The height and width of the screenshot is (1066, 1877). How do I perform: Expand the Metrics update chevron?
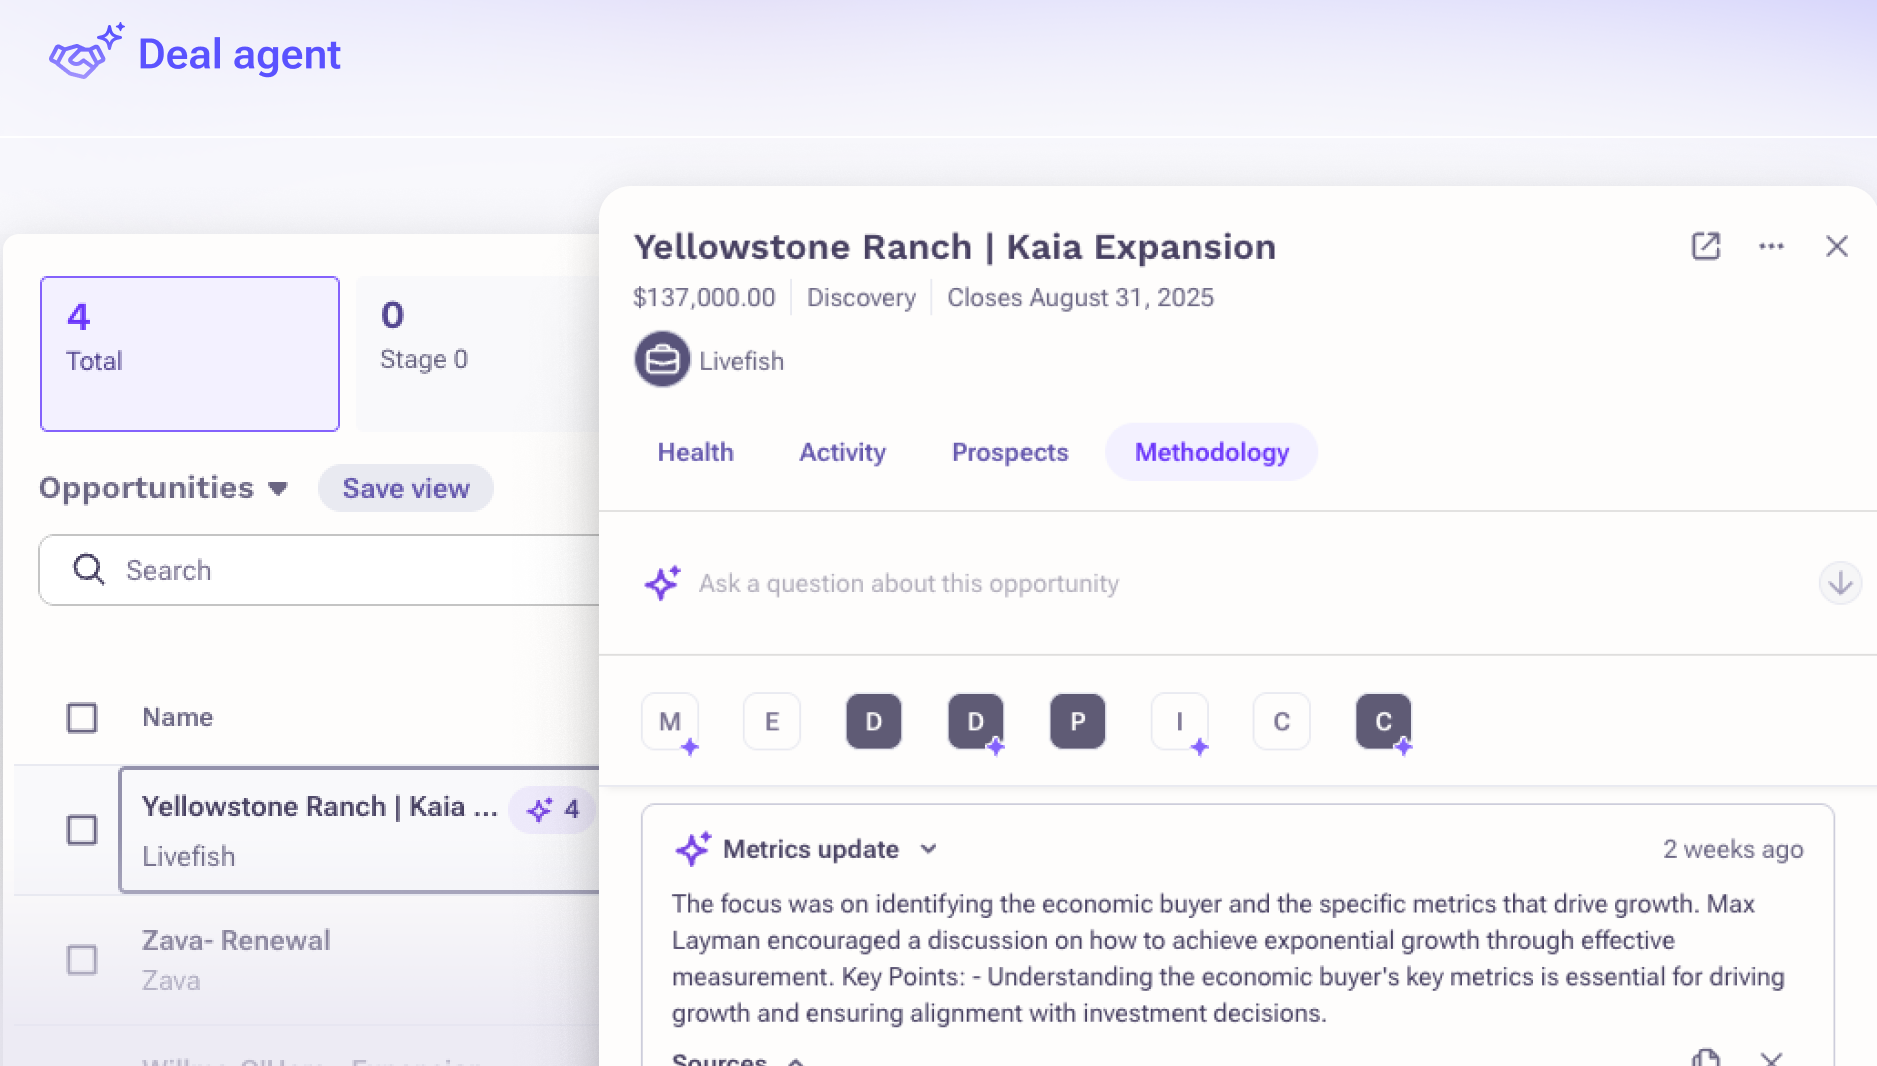point(929,849)
